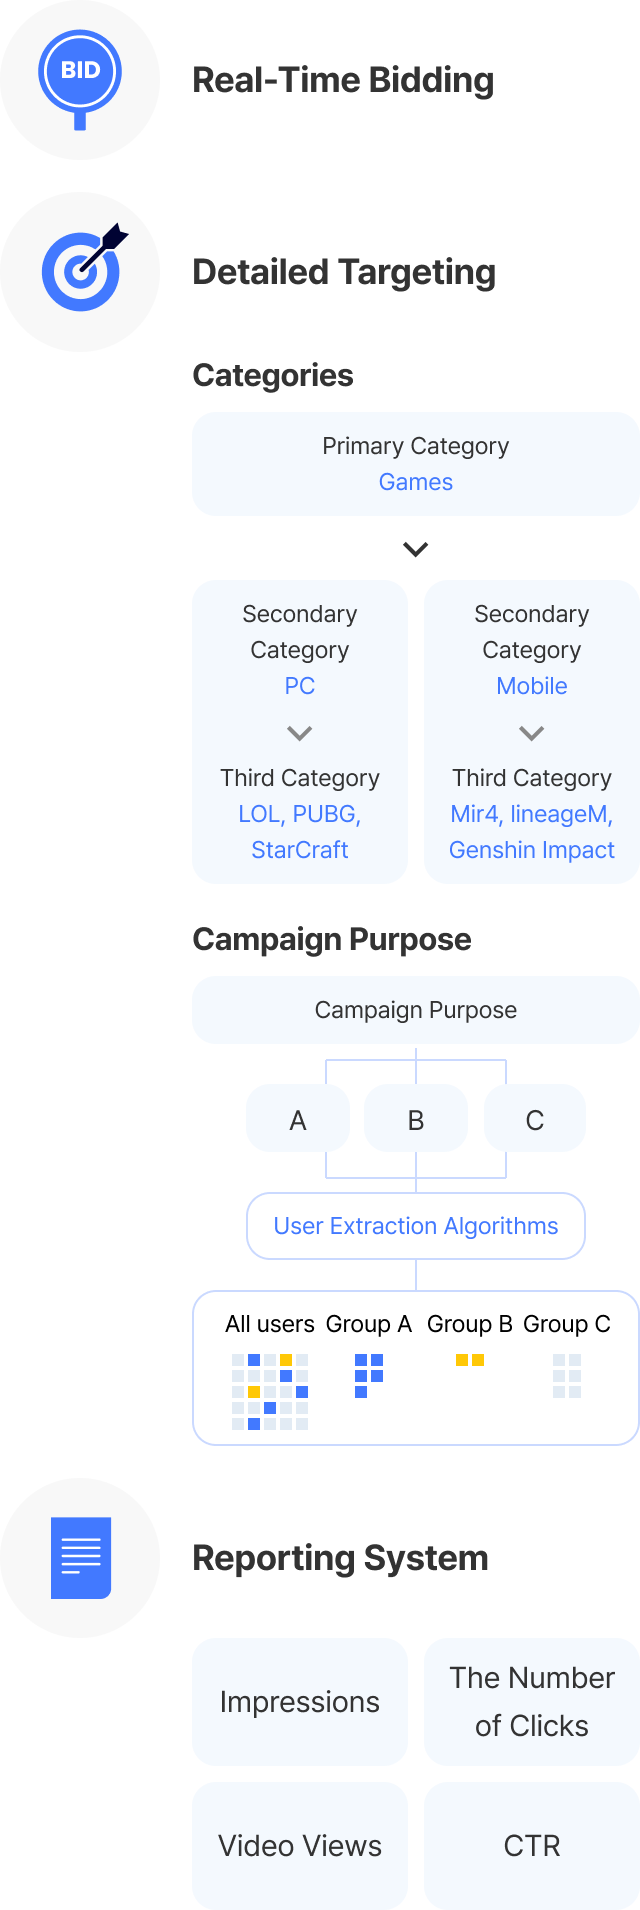Click the Group B yellow squares
Screen dimensions: 640x1910
point(470,1360)
